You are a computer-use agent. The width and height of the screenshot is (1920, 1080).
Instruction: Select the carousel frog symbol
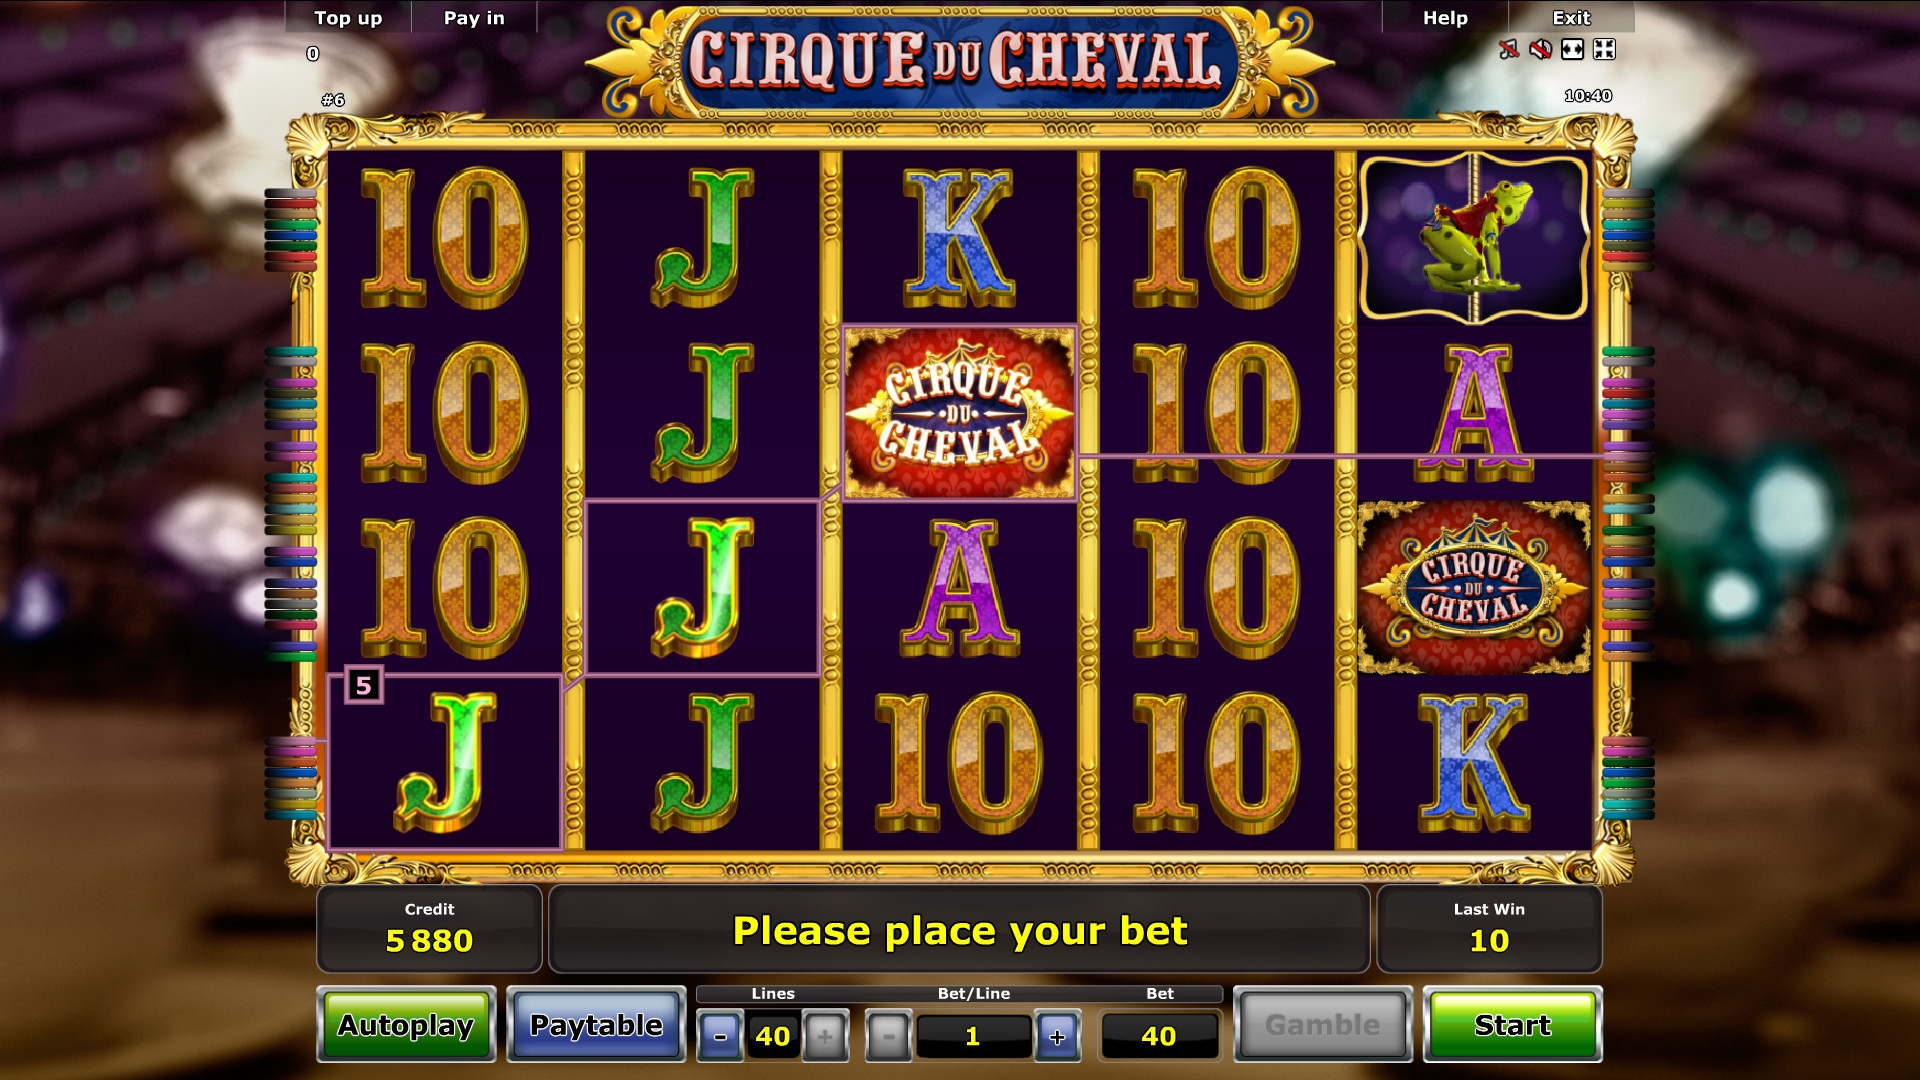pos(1474,238)
